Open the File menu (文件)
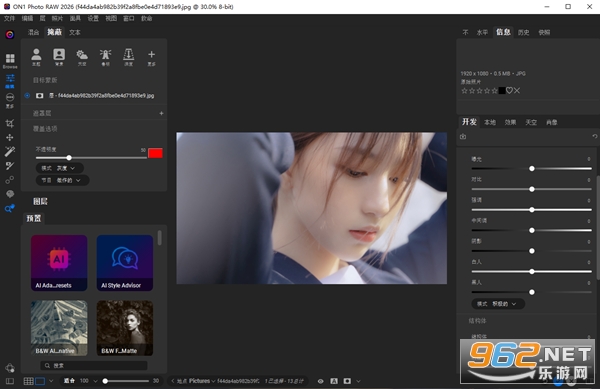This screenshot has width=600, height=389. pos(9,18)
